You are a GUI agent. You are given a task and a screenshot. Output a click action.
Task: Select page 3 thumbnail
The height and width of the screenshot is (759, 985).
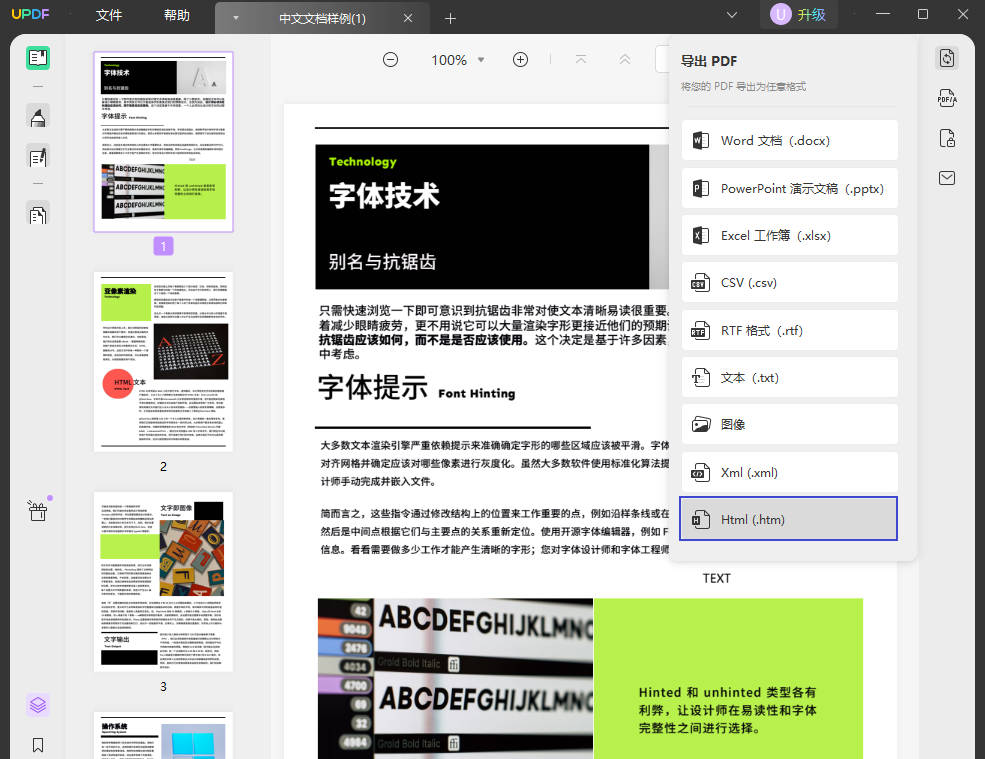(x=163, y=582)
